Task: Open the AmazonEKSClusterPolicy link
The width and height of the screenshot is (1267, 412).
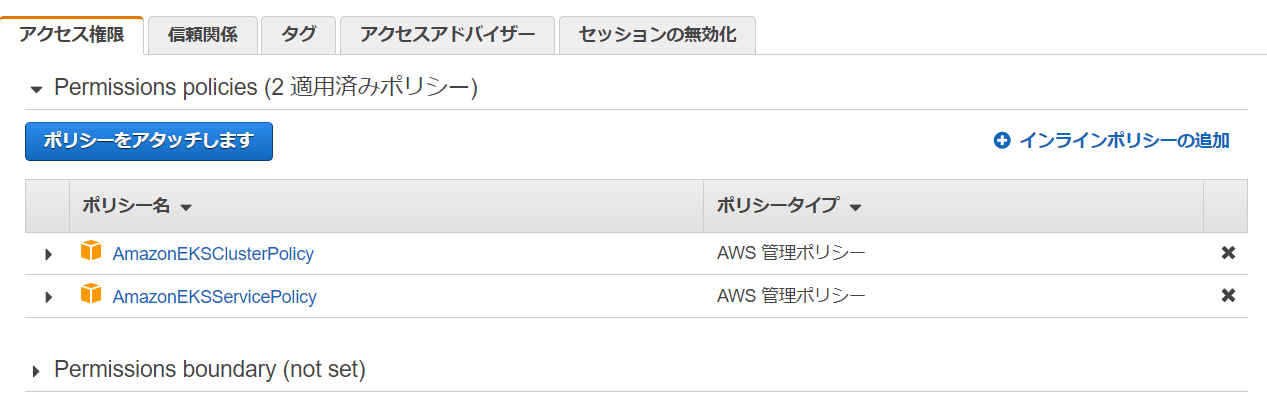Action: (x=213, y=254)
